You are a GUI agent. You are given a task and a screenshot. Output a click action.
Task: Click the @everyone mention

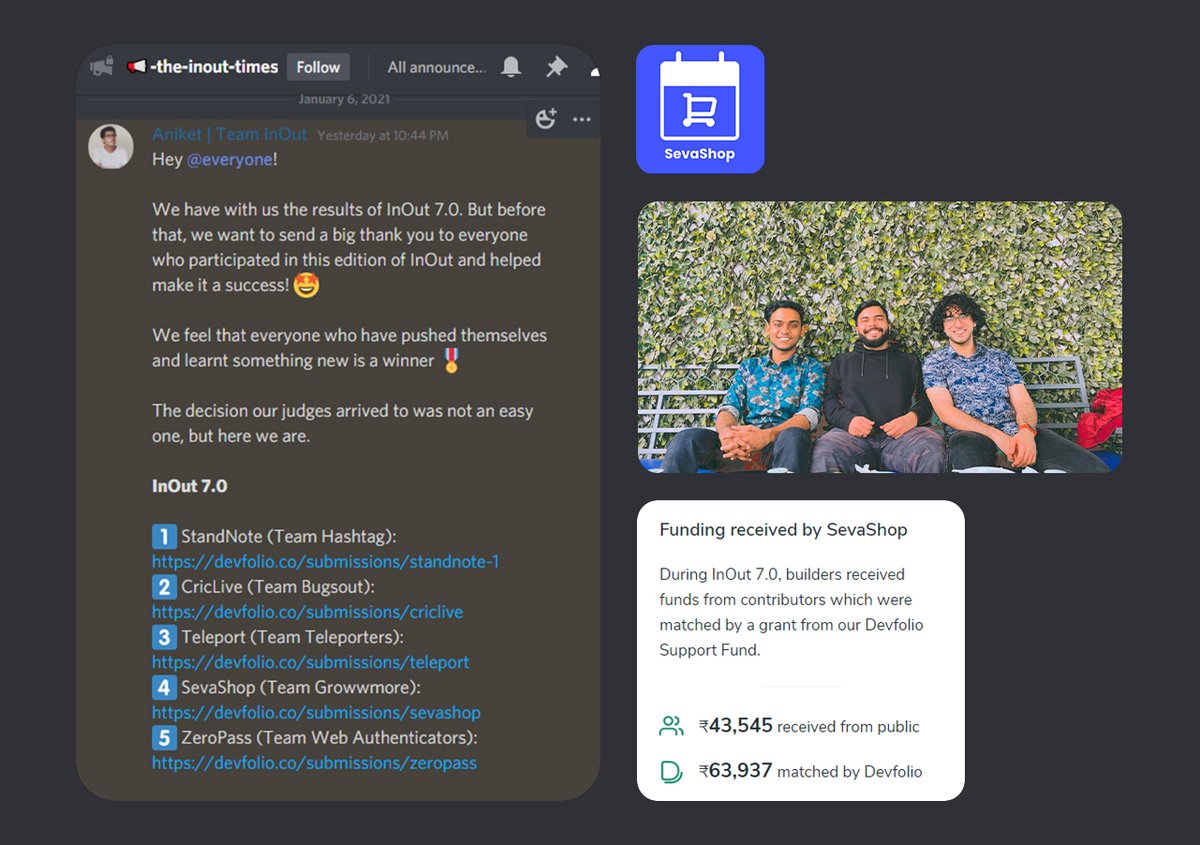point(229,160)
